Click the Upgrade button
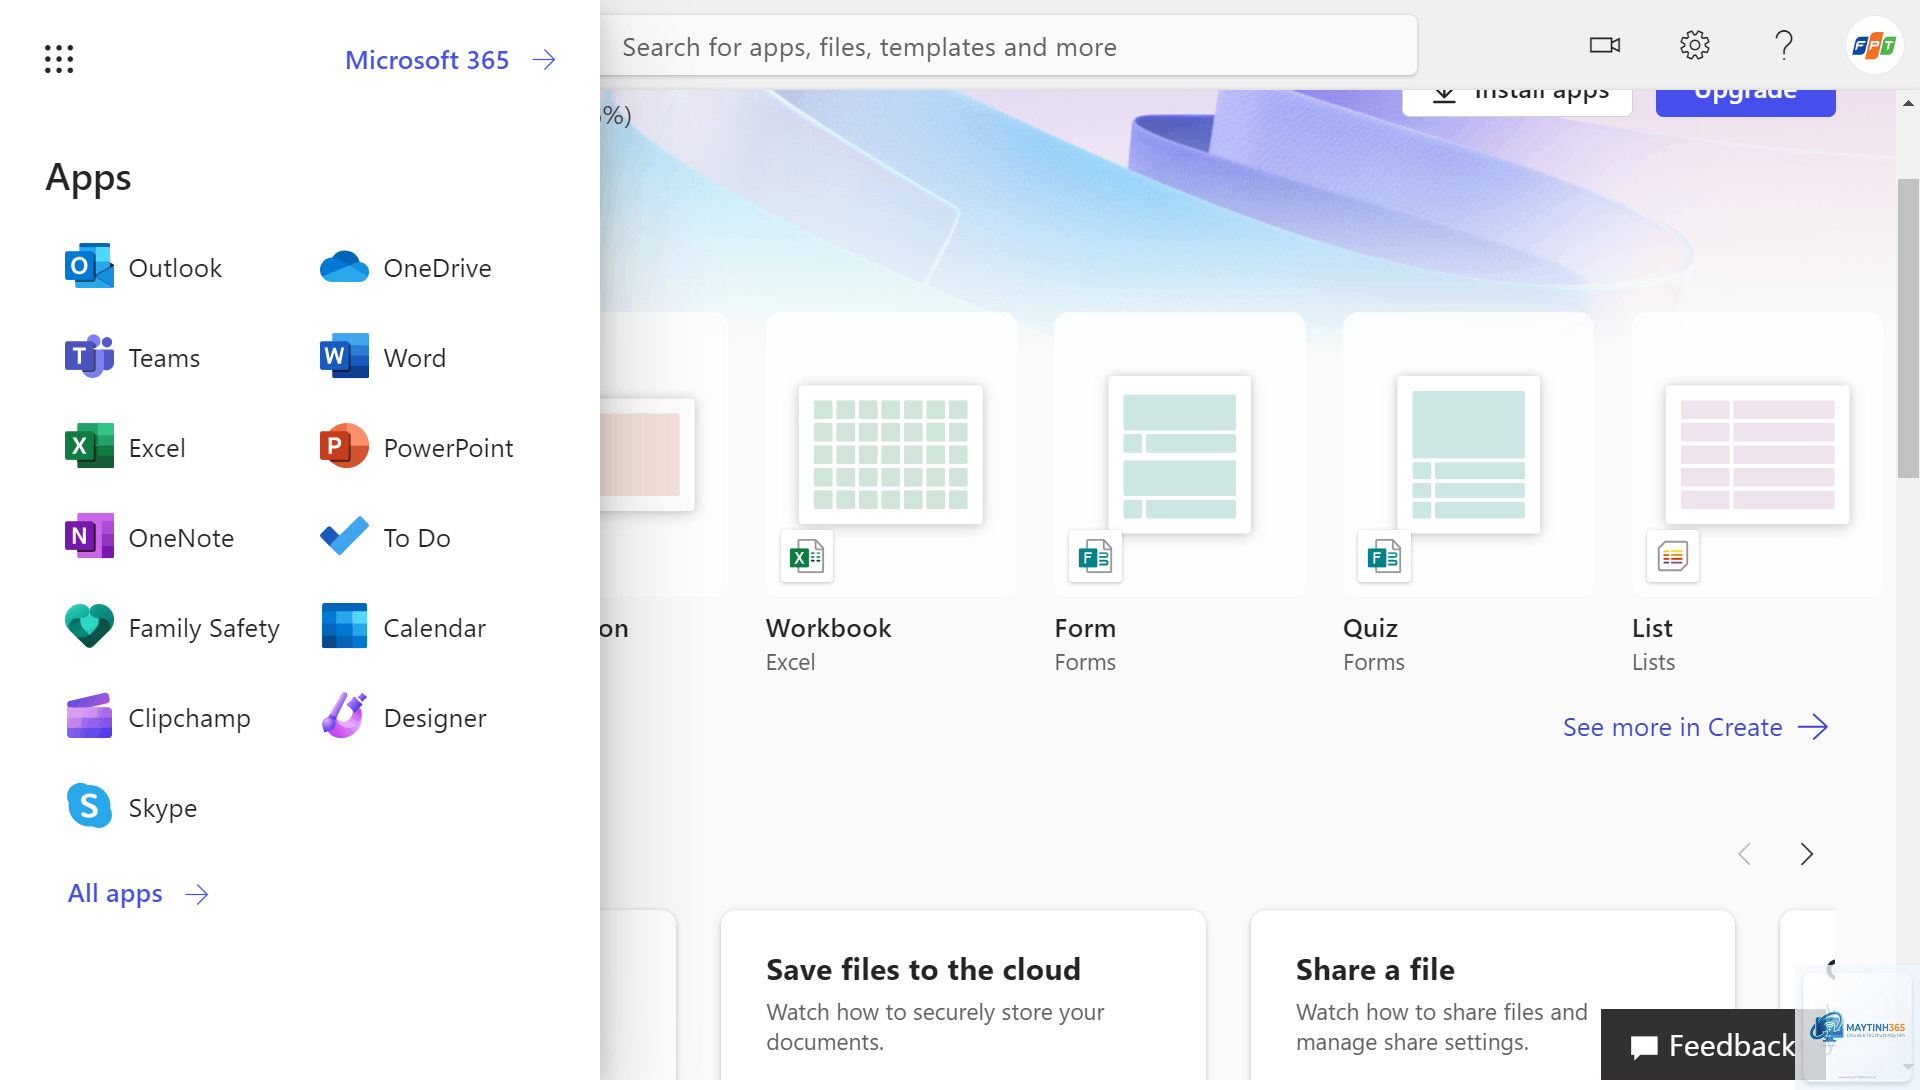Image resolution: width=1920 pixels, height=1090 pixels. point(1745,100)
